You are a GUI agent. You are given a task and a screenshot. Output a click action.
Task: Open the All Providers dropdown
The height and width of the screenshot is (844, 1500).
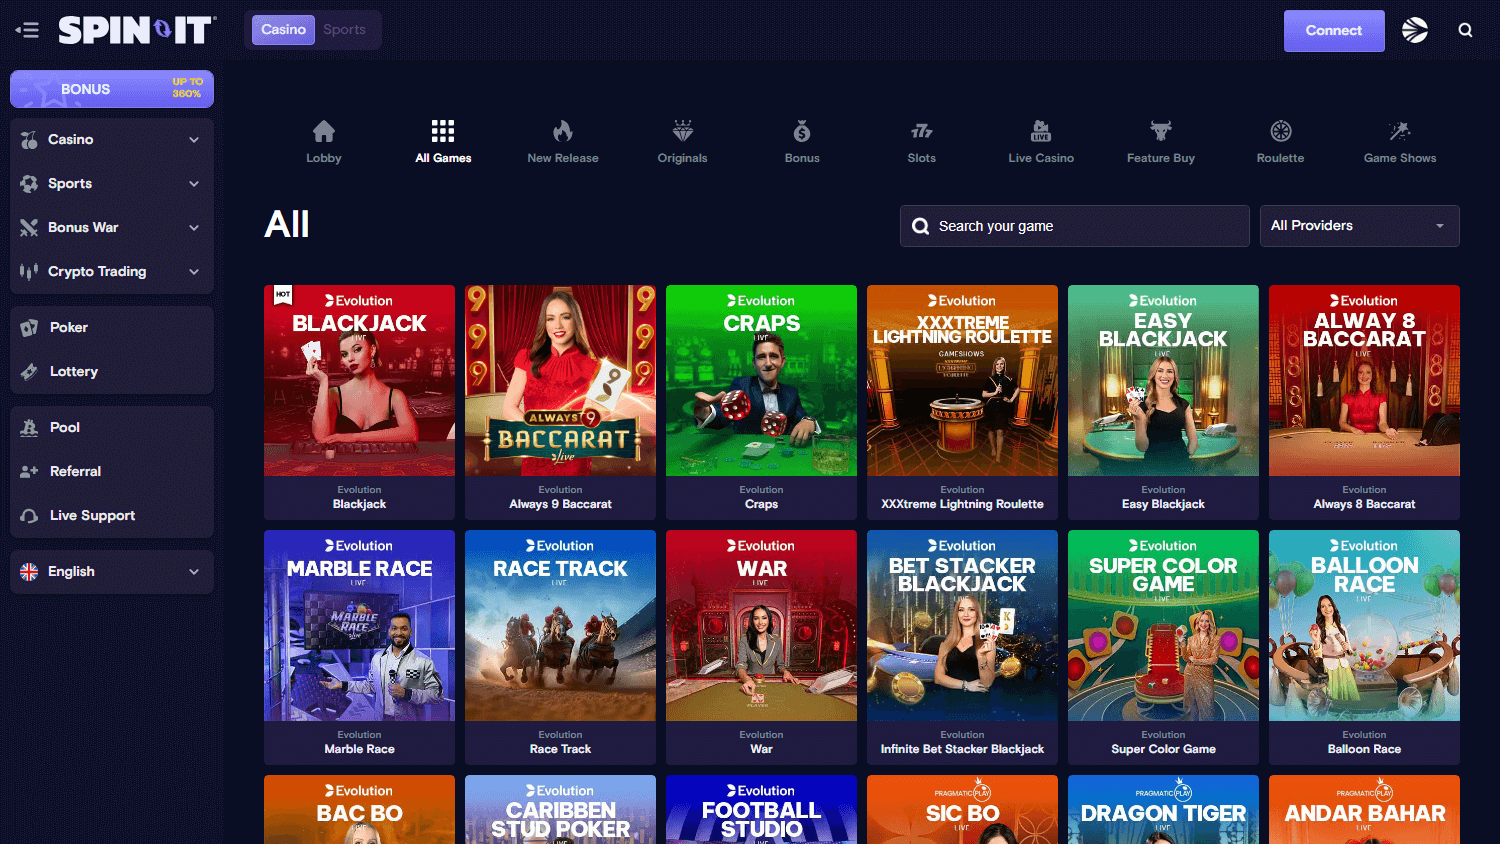coord(1359,225)
